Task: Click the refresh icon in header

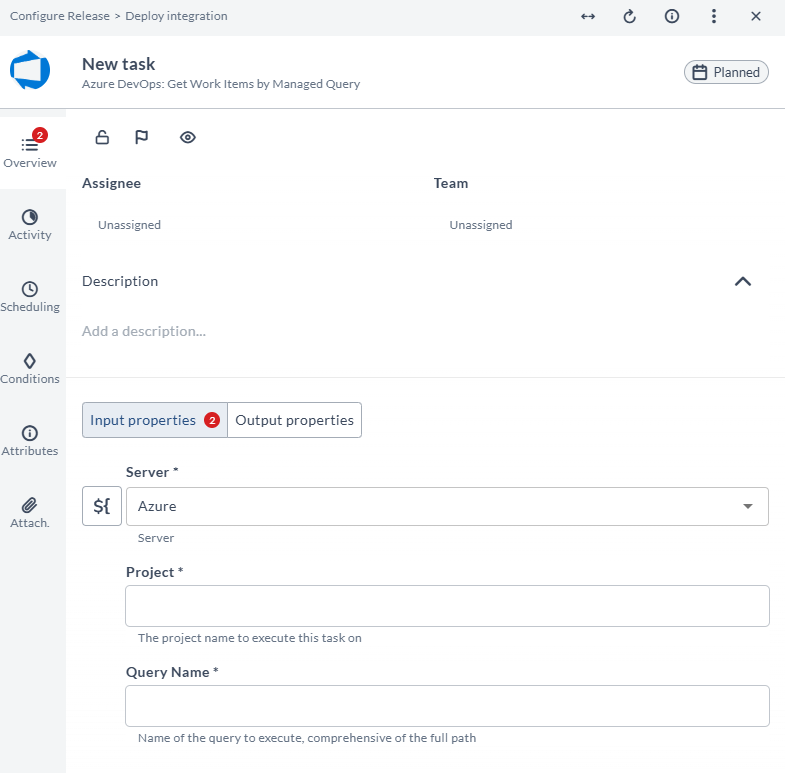Action: pos(630,17)
